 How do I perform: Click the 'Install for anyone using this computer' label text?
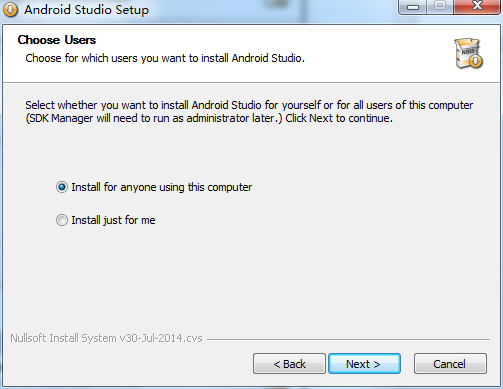pyautogui.click(x=162, y=187)
